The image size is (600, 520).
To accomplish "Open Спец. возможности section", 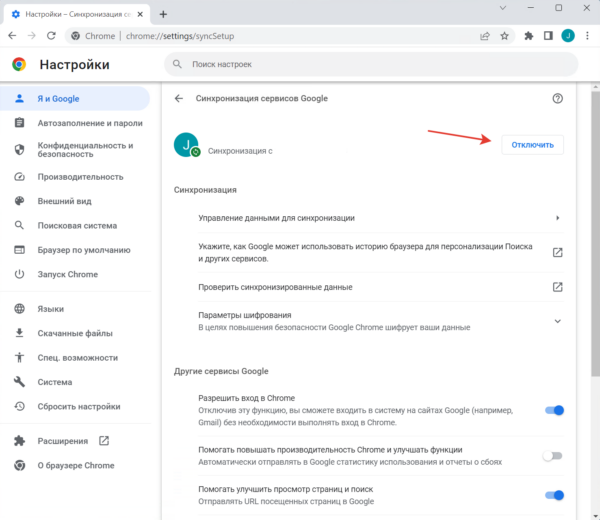I will [x=75, y=358].
